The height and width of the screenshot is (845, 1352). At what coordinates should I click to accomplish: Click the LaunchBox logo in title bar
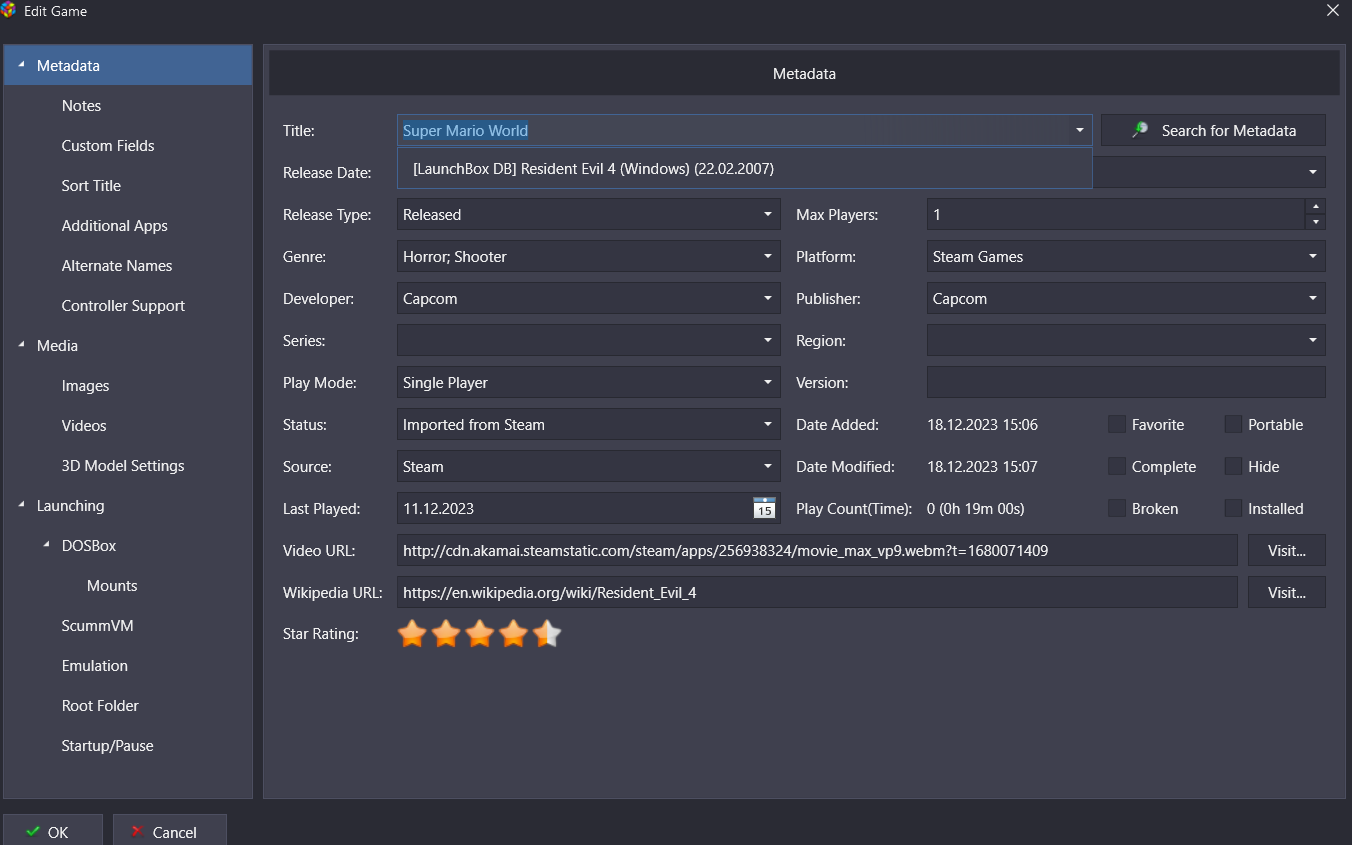point(8,10)
